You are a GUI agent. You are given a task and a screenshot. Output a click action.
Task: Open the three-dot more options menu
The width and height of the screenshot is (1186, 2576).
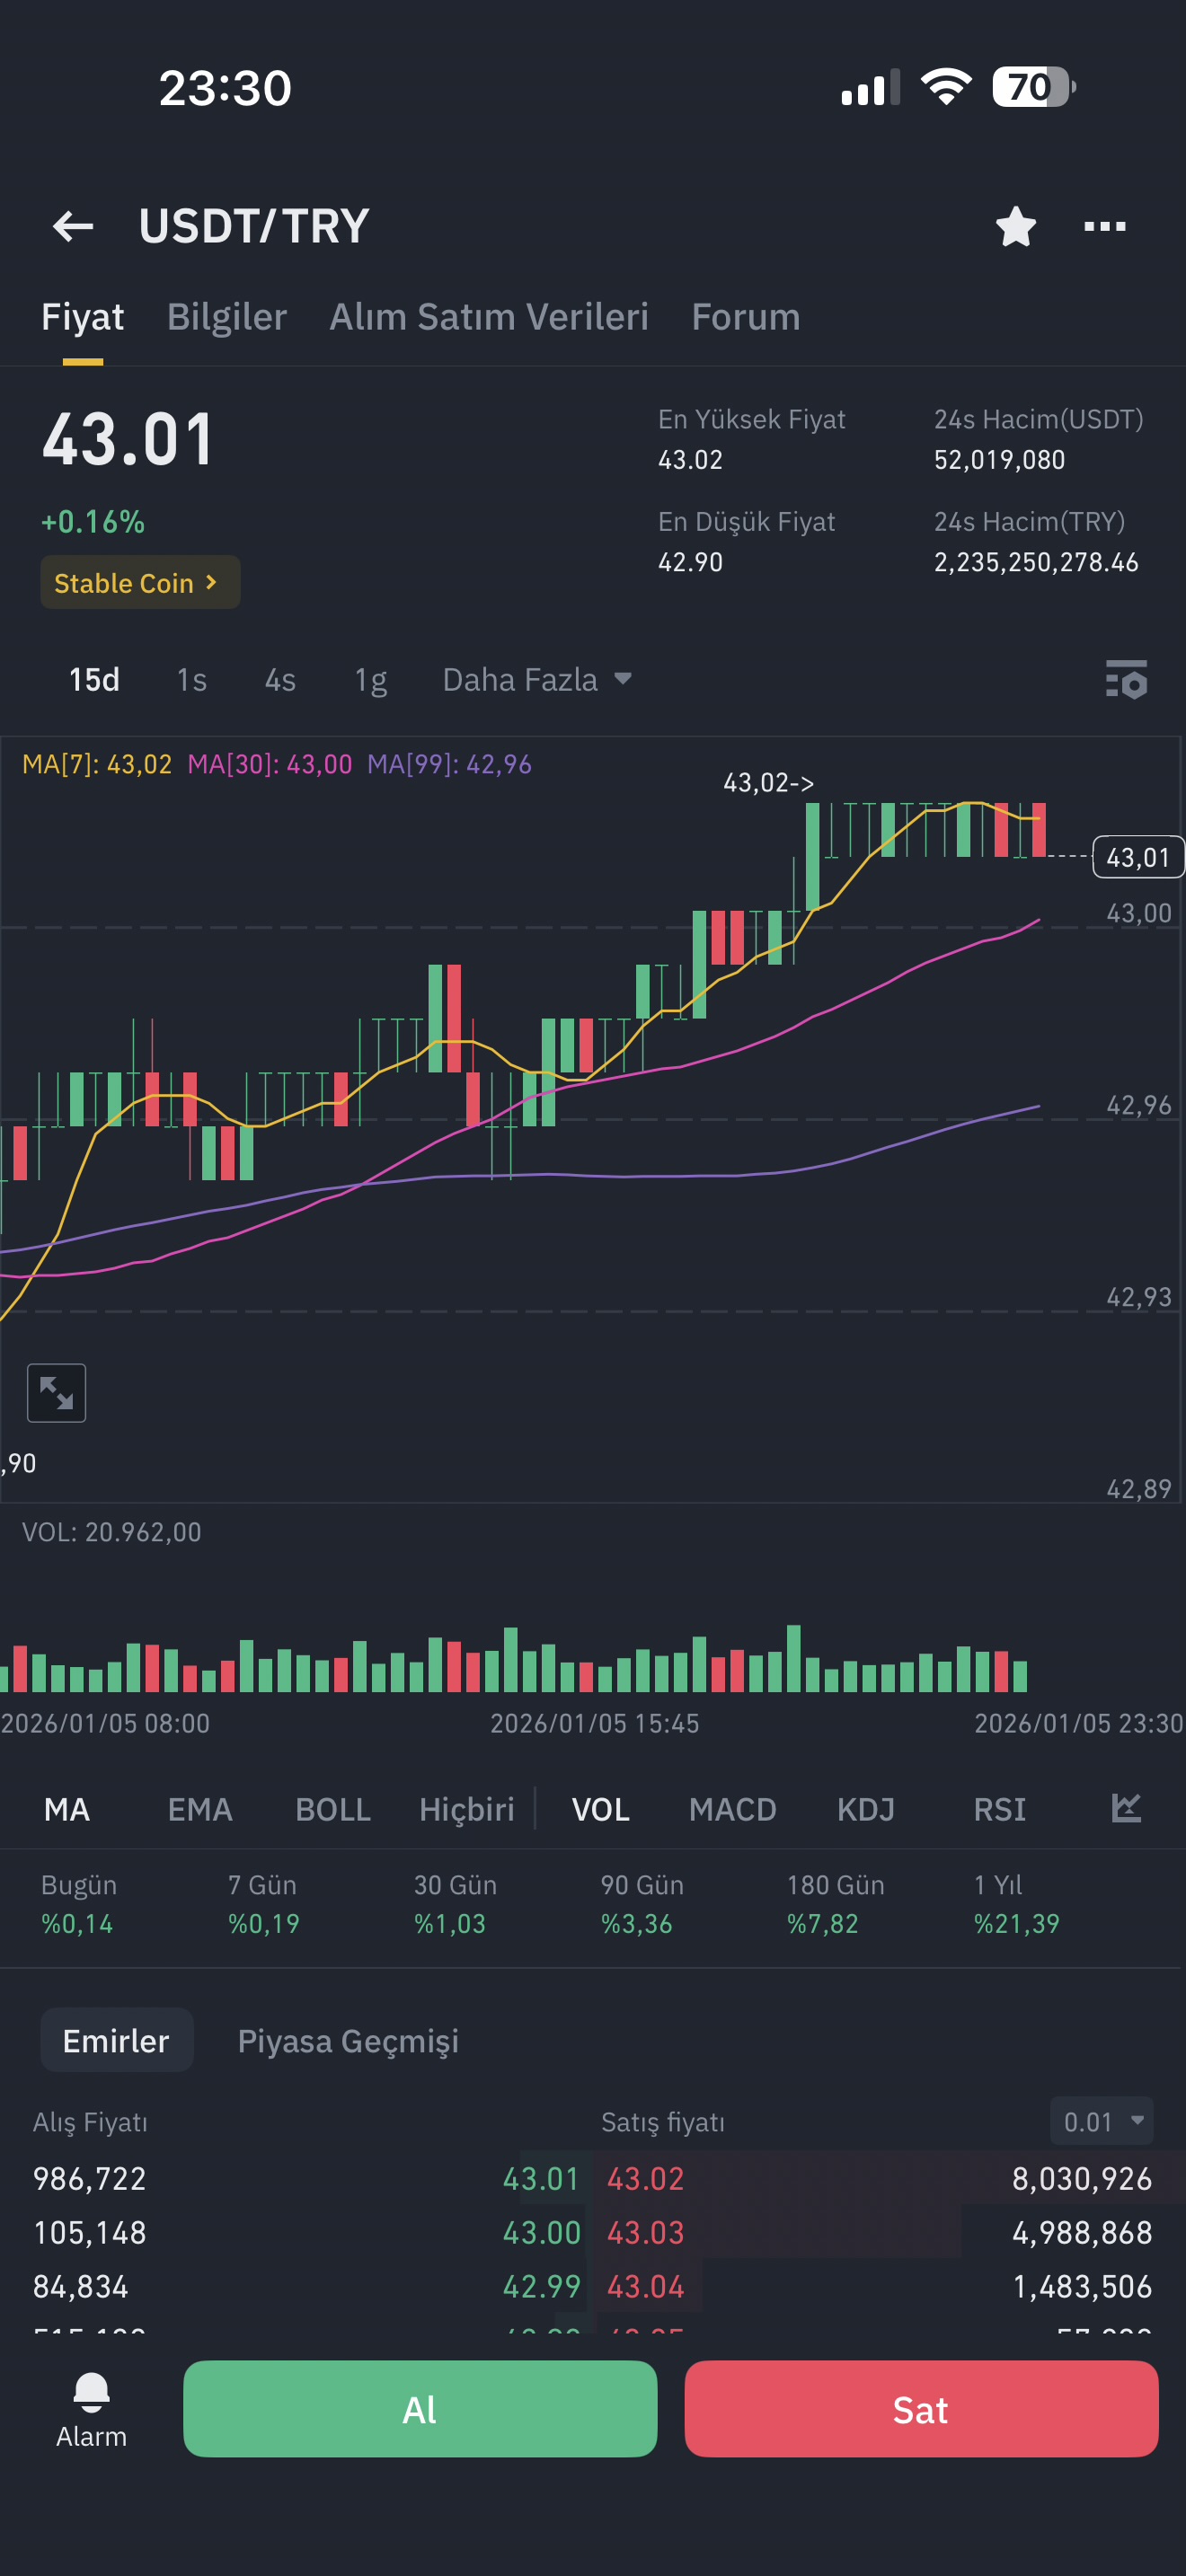[x=1105, y=226]
